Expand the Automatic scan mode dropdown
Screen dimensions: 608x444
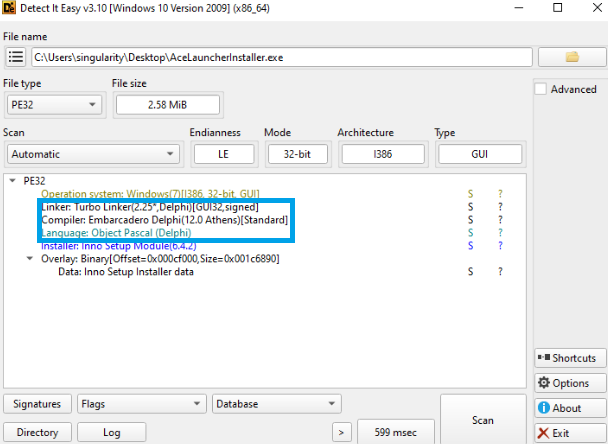click(x=93, y=154)
